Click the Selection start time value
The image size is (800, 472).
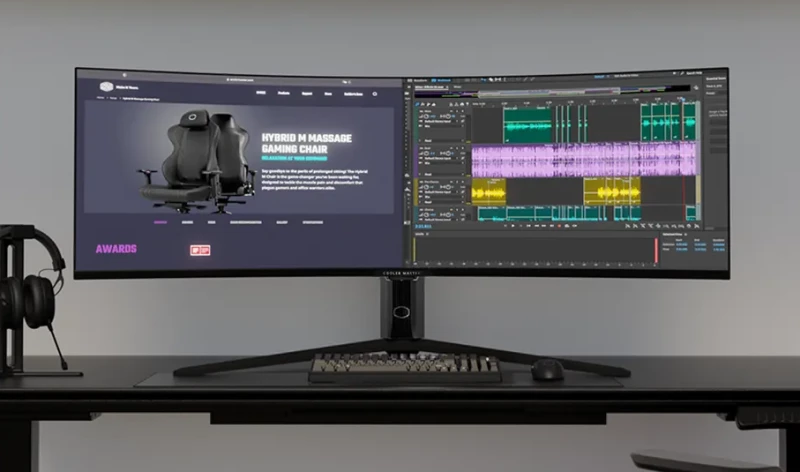point(682,244)
